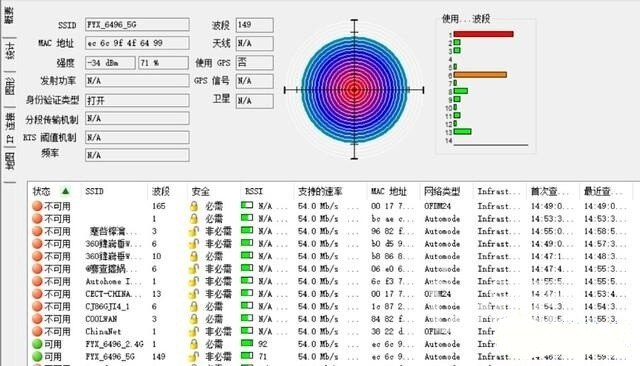This screenshot has height=366, width=640.
Task: Click the closed lock icon in the COOLWAN row
Action: (x=194, y=319)
